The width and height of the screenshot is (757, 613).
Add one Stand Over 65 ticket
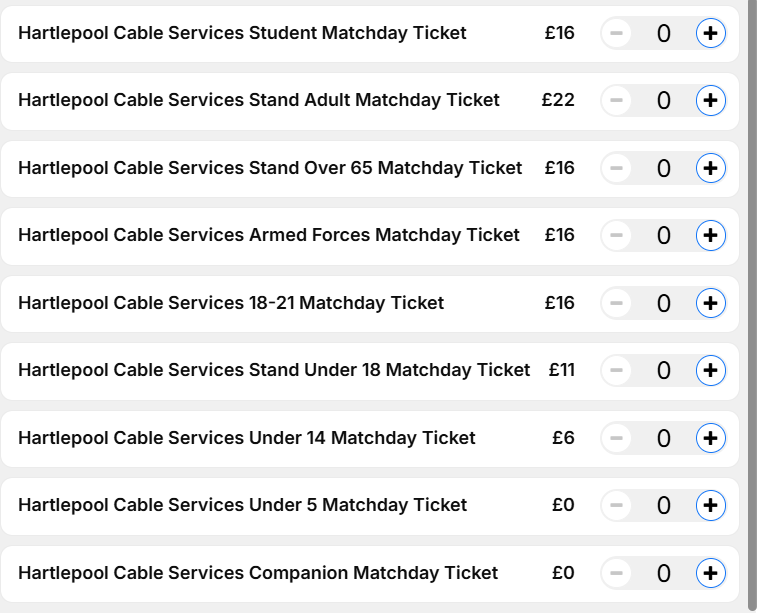pyautogui.click(x=710, y=168)
